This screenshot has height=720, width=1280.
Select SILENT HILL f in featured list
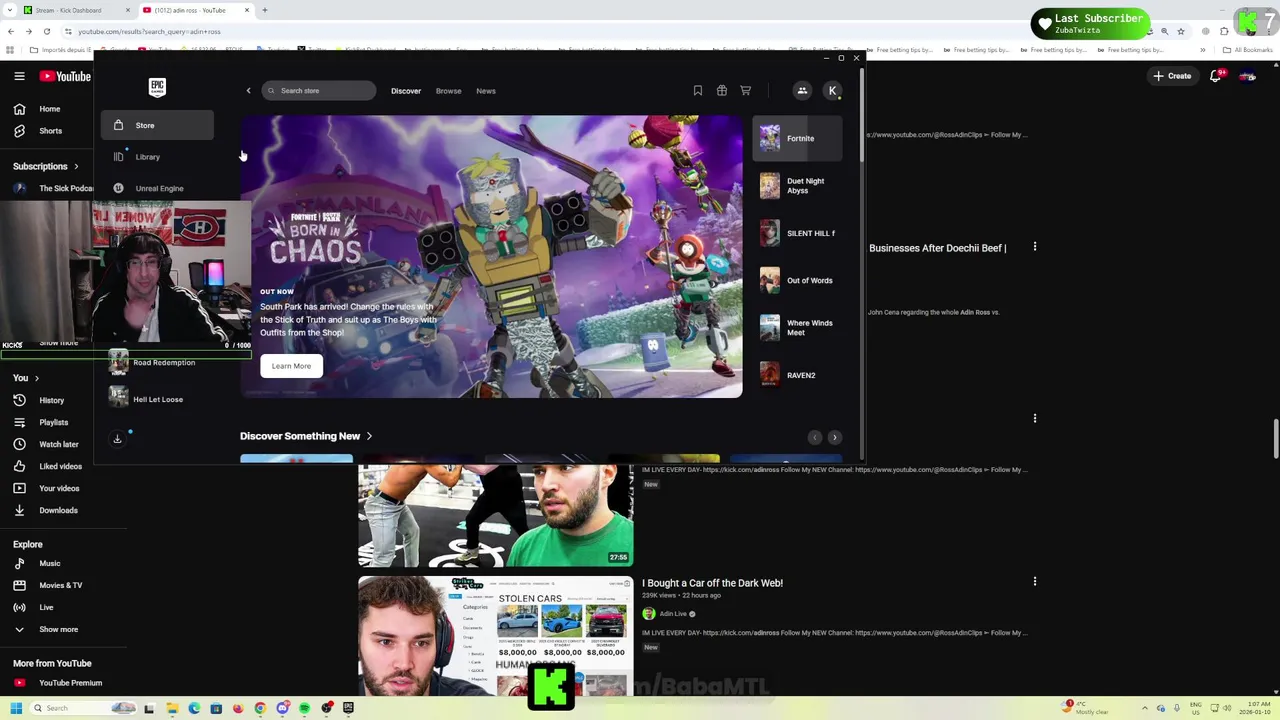[x=797, y=233]
